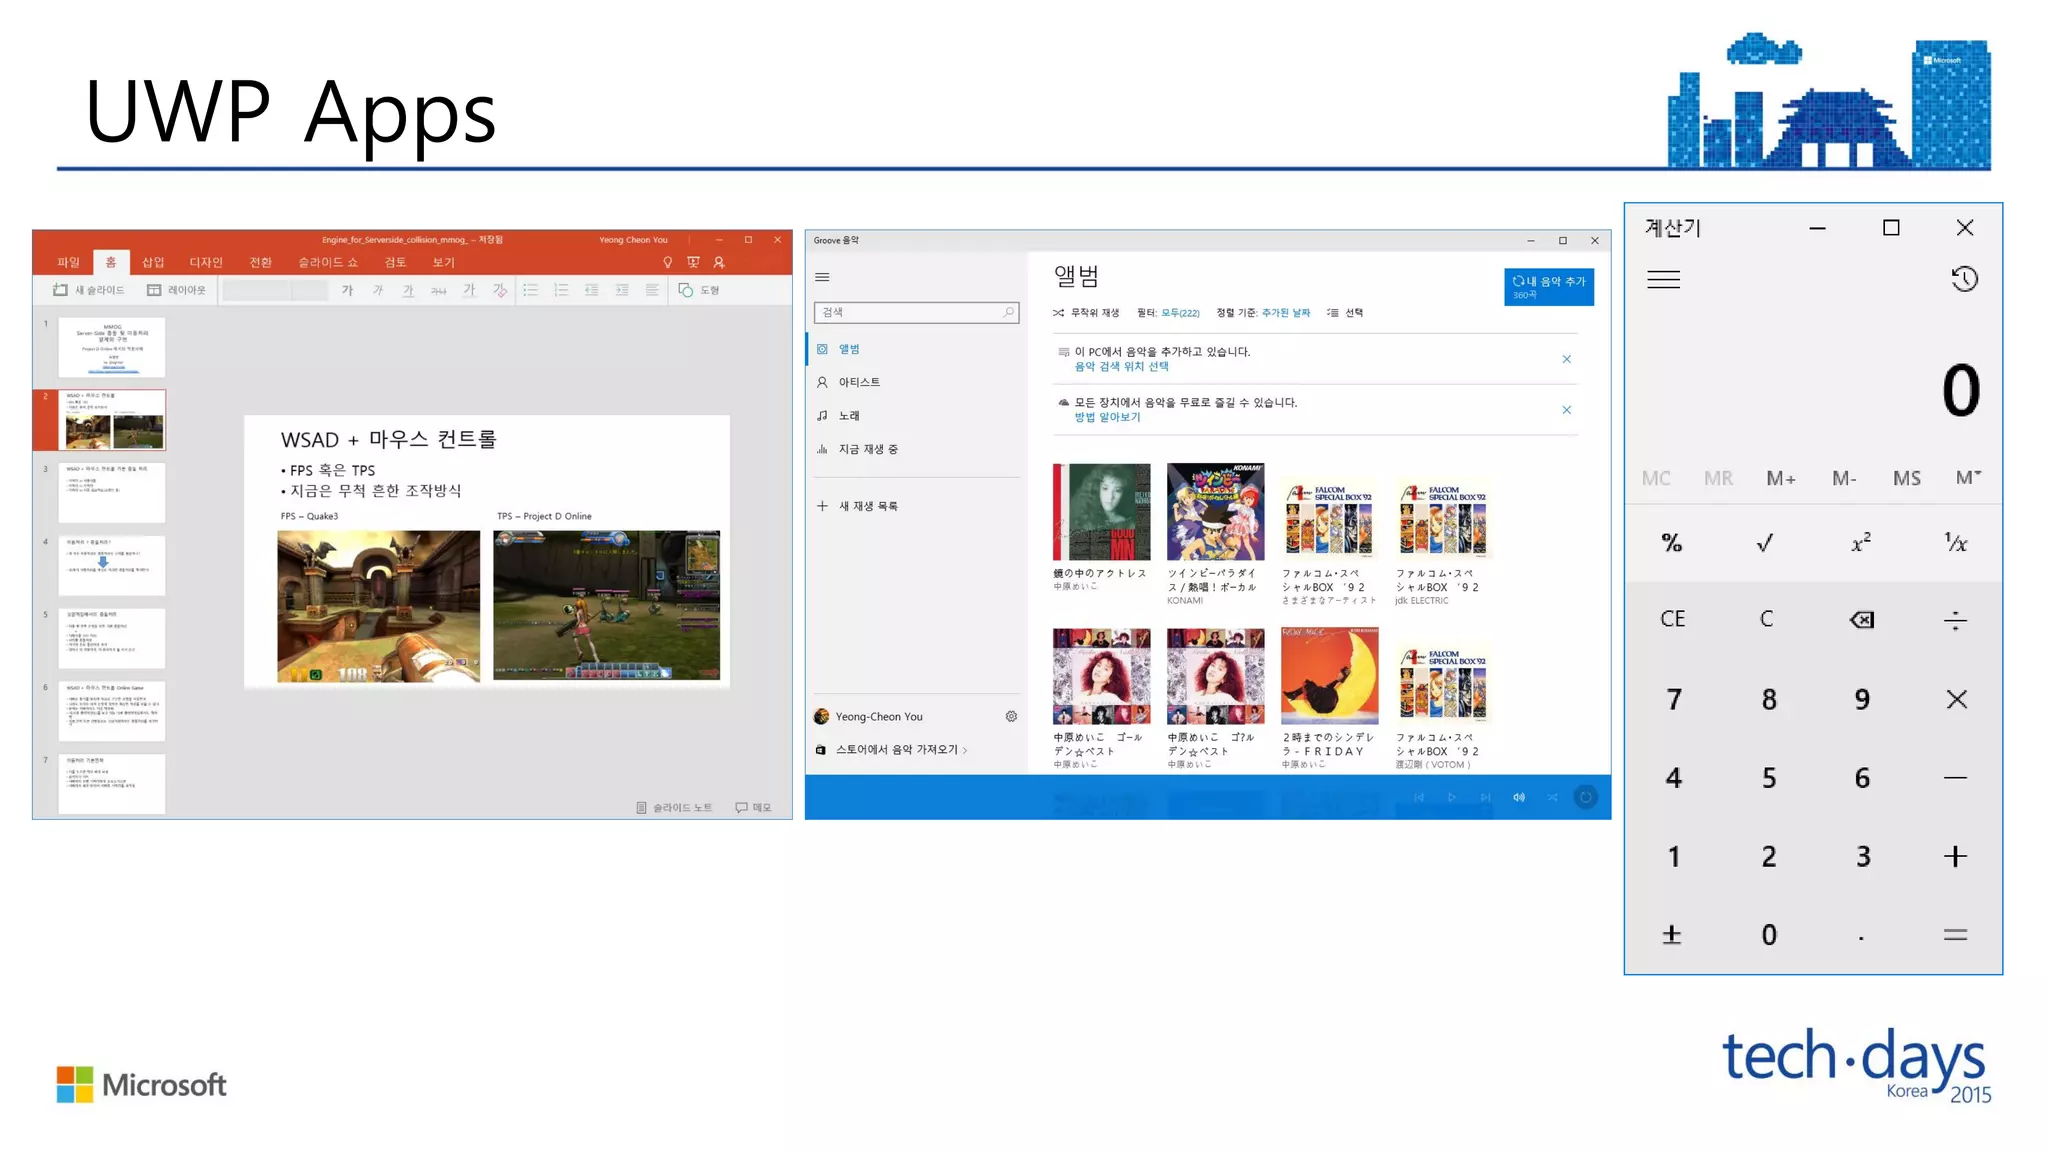
Task: Dismiss the free music on all devices notification
Action: click(x=1566, y=410)
